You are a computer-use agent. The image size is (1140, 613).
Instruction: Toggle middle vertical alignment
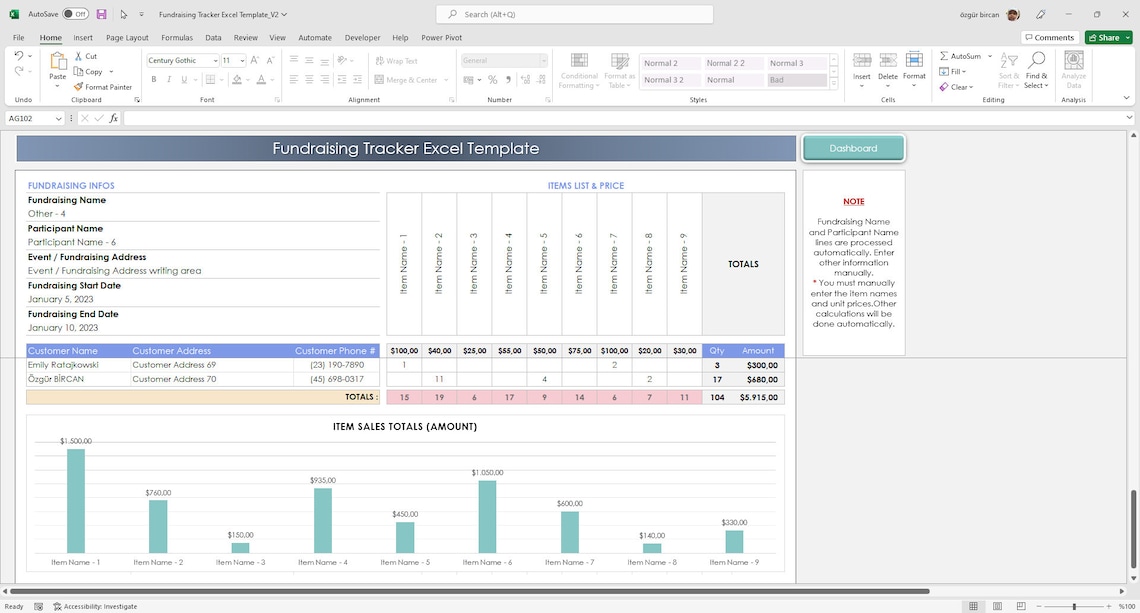click(309, 60)
